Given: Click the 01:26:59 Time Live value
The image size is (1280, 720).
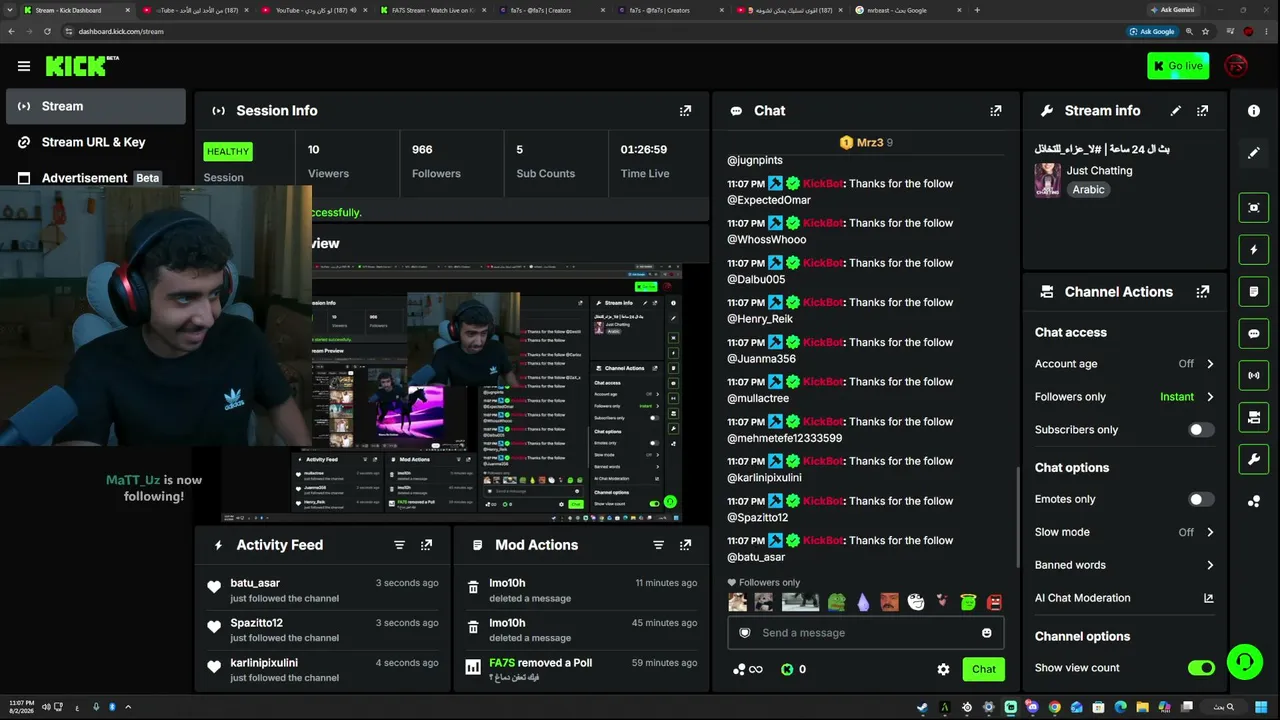Looking at the screenshot, I should [x=644, y=150].
